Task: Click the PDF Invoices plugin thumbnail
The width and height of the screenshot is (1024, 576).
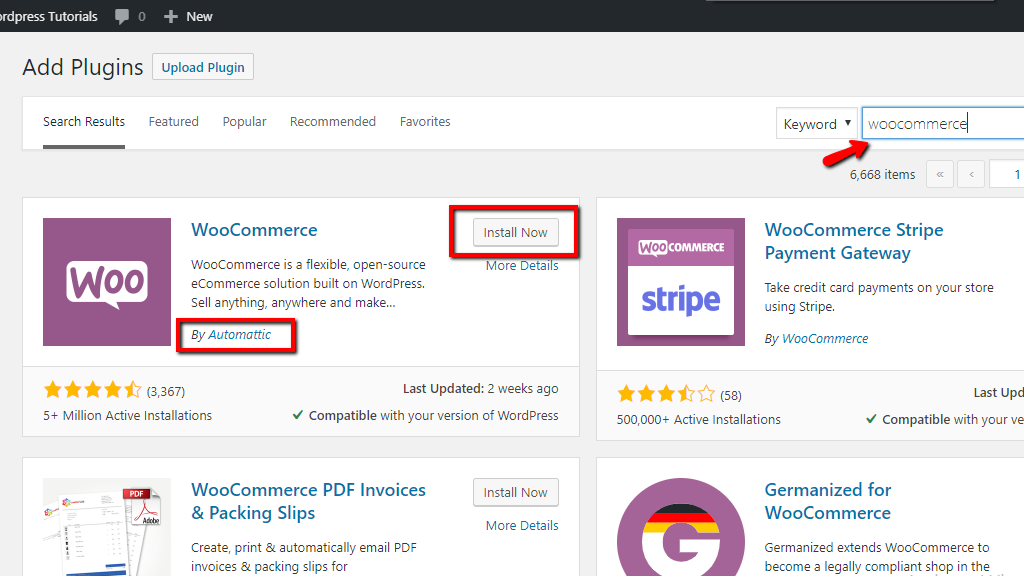Action: (107, 527)
